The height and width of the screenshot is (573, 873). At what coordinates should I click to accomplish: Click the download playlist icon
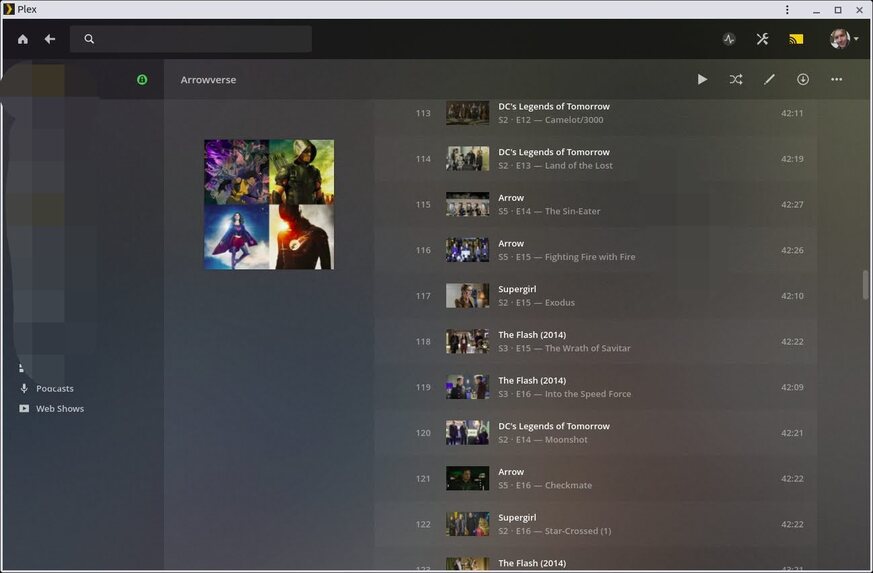(803, 80)
